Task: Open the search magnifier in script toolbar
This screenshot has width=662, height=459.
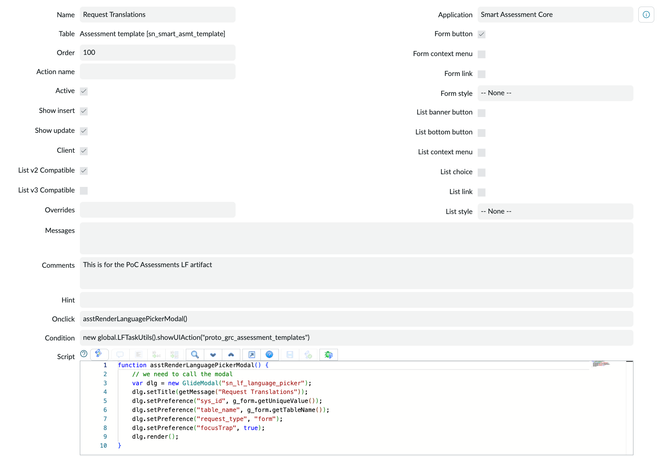Action: click(195, 355)
